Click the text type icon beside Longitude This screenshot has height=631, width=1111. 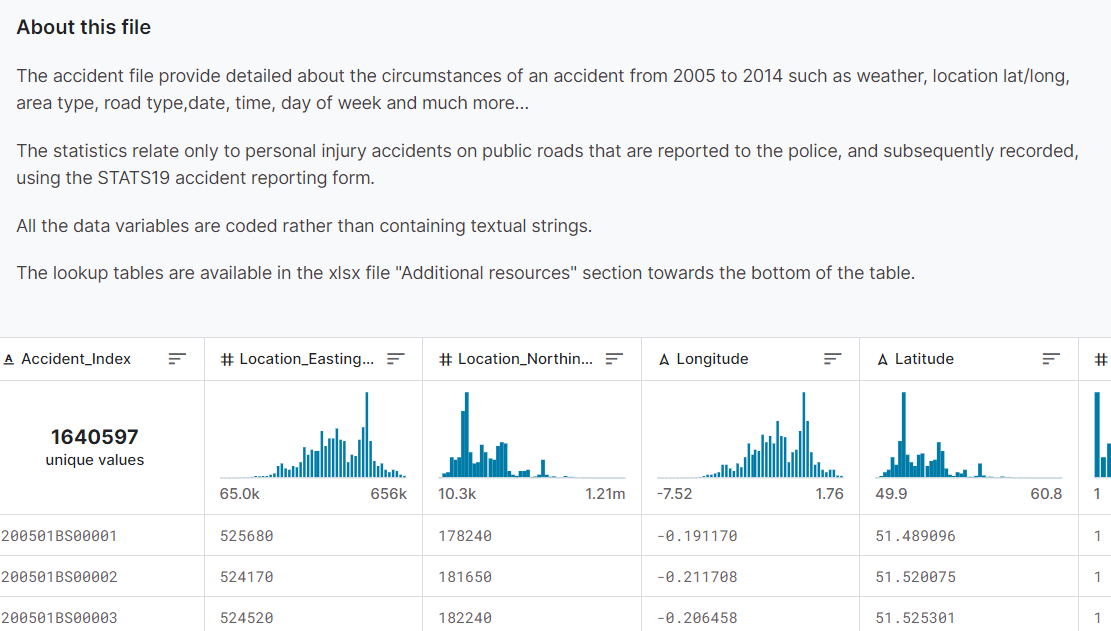[664, 359]
